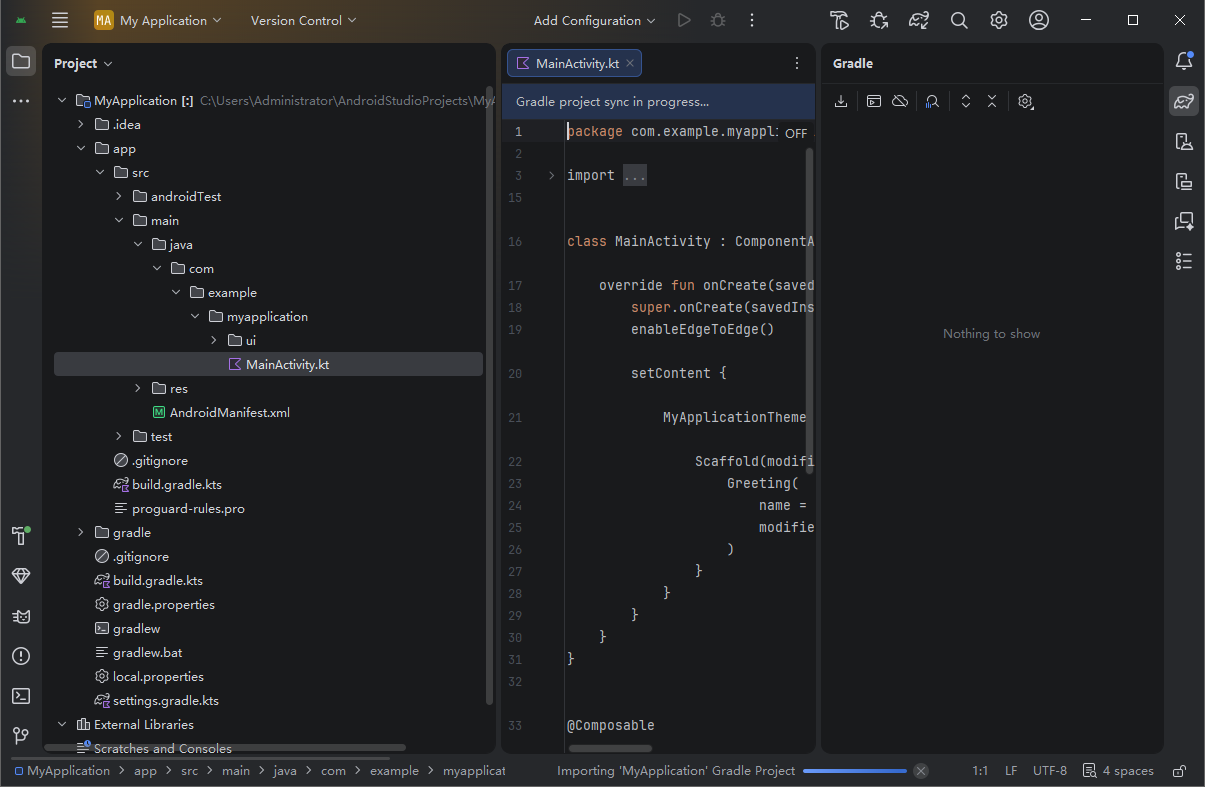The image size is (1205, 787).
Task: Open the Build hammer tool window
Action: coord(21,536)
